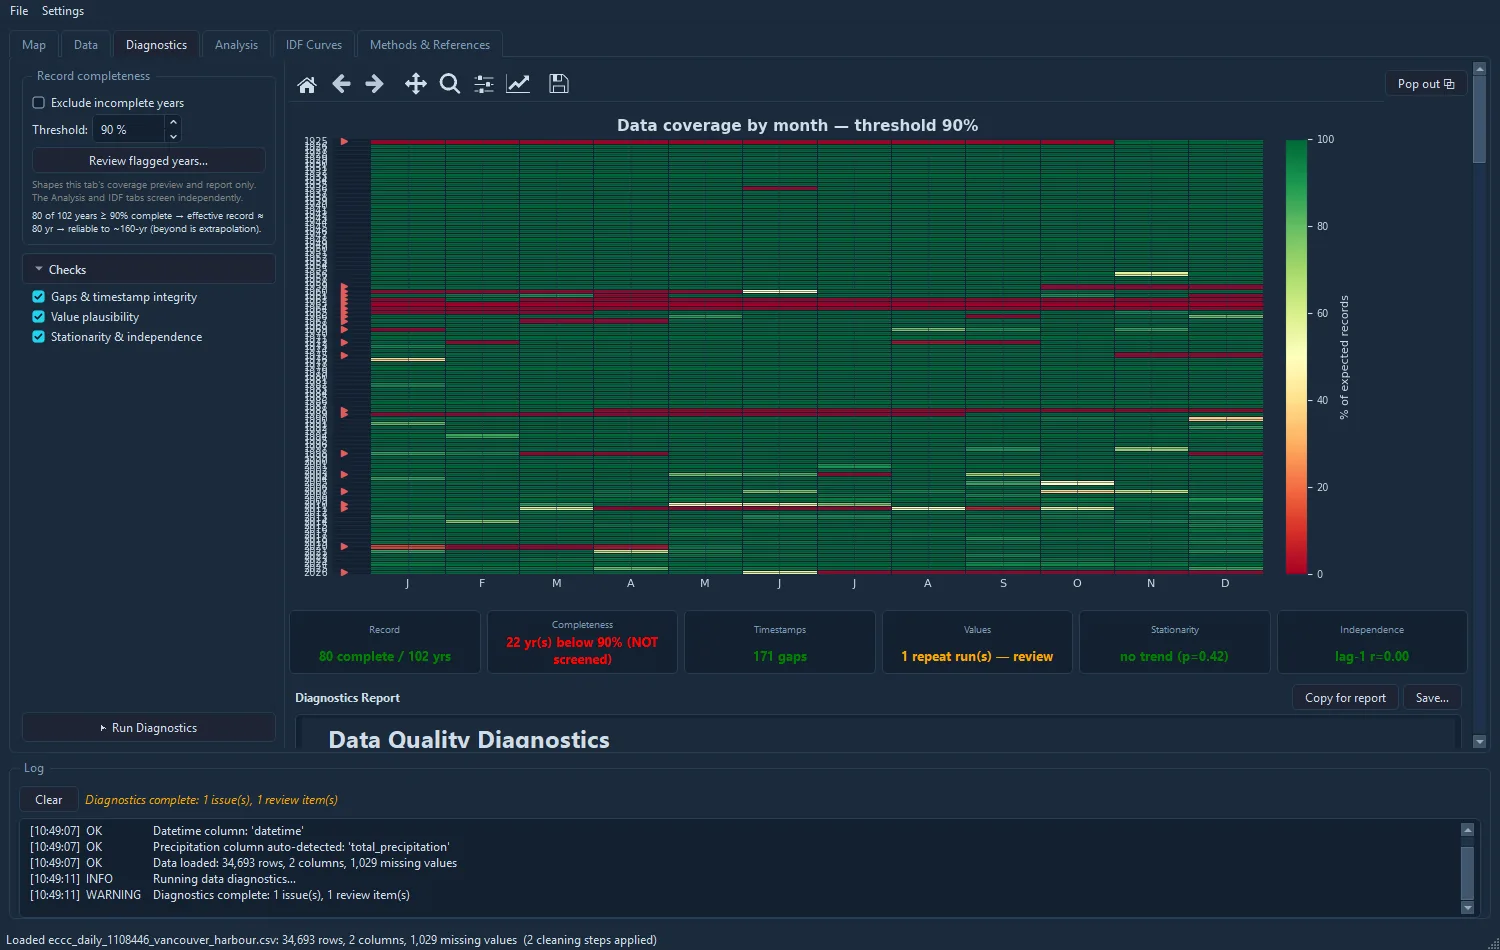The height and width of the screenshot is (950, 1500).
Task: Click the Record 80 complete card
Action: coord(384,642)
